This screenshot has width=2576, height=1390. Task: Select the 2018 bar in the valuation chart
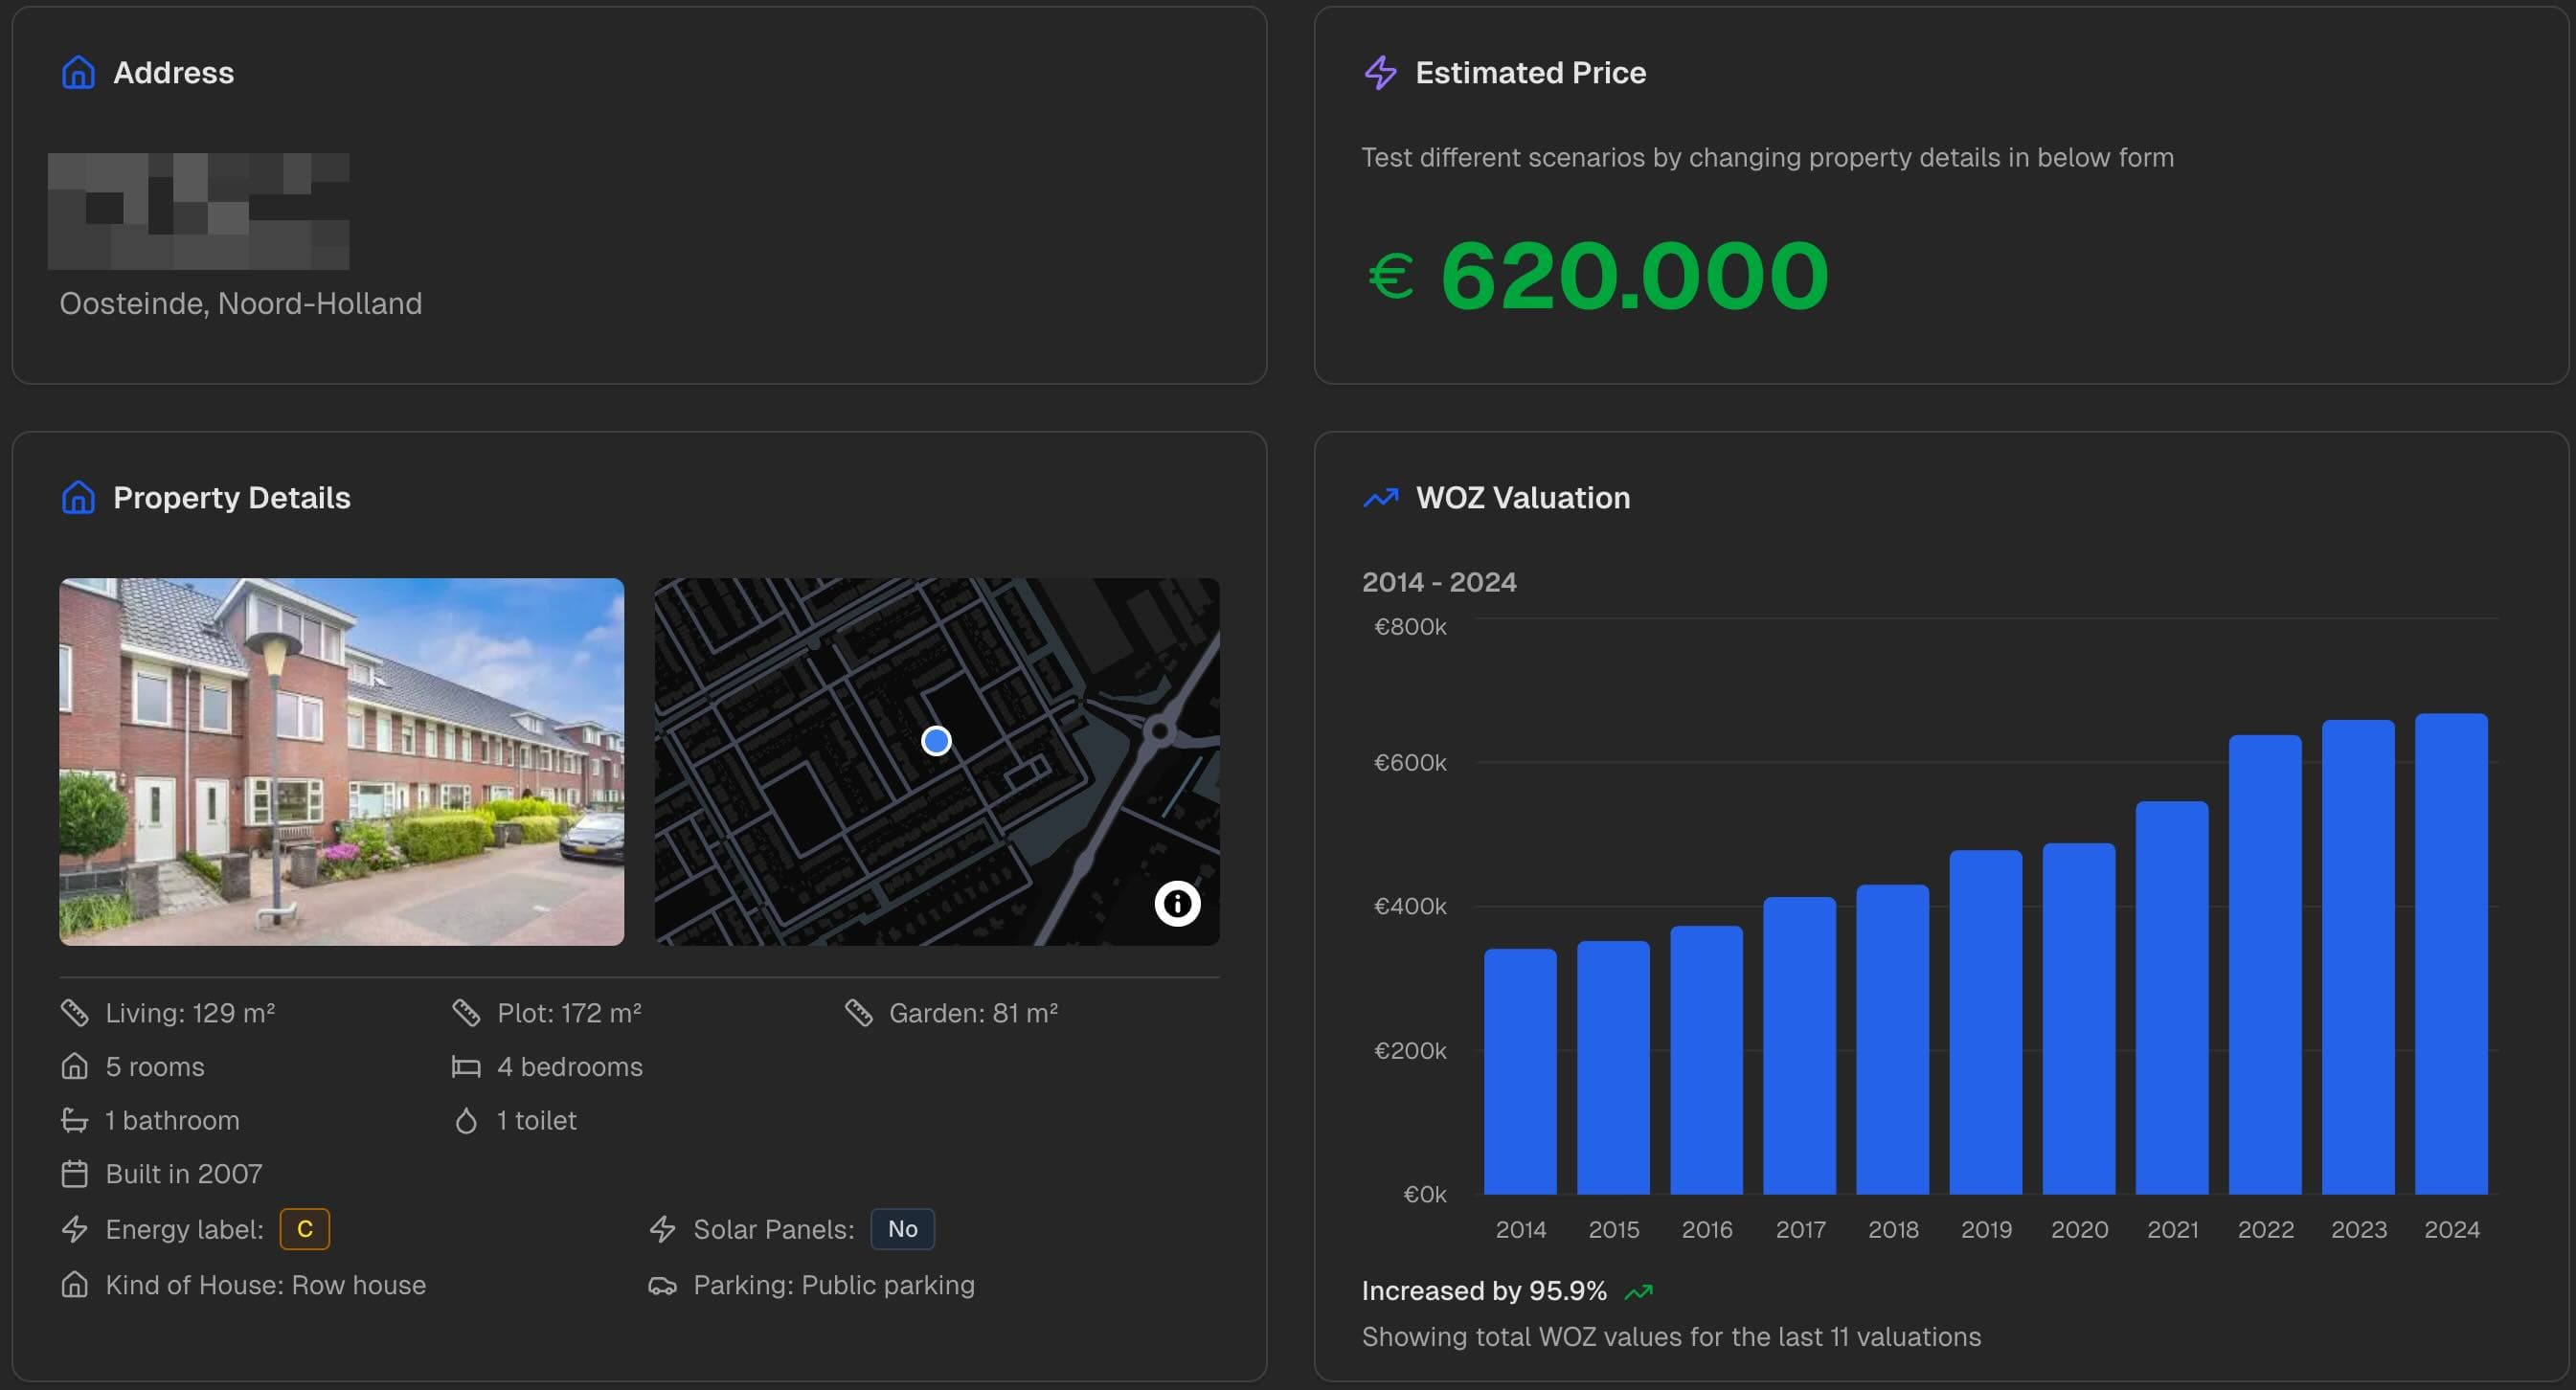1893,1040
